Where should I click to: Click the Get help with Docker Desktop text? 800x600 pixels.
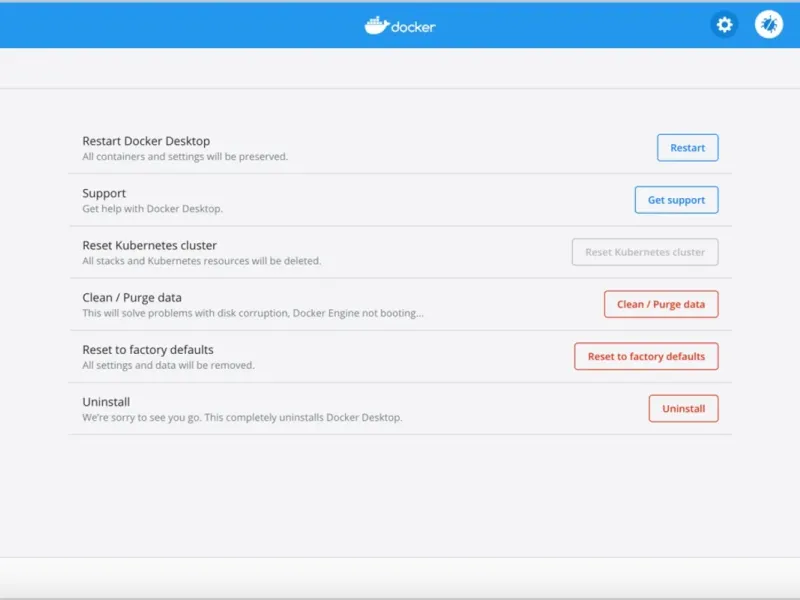152,209
